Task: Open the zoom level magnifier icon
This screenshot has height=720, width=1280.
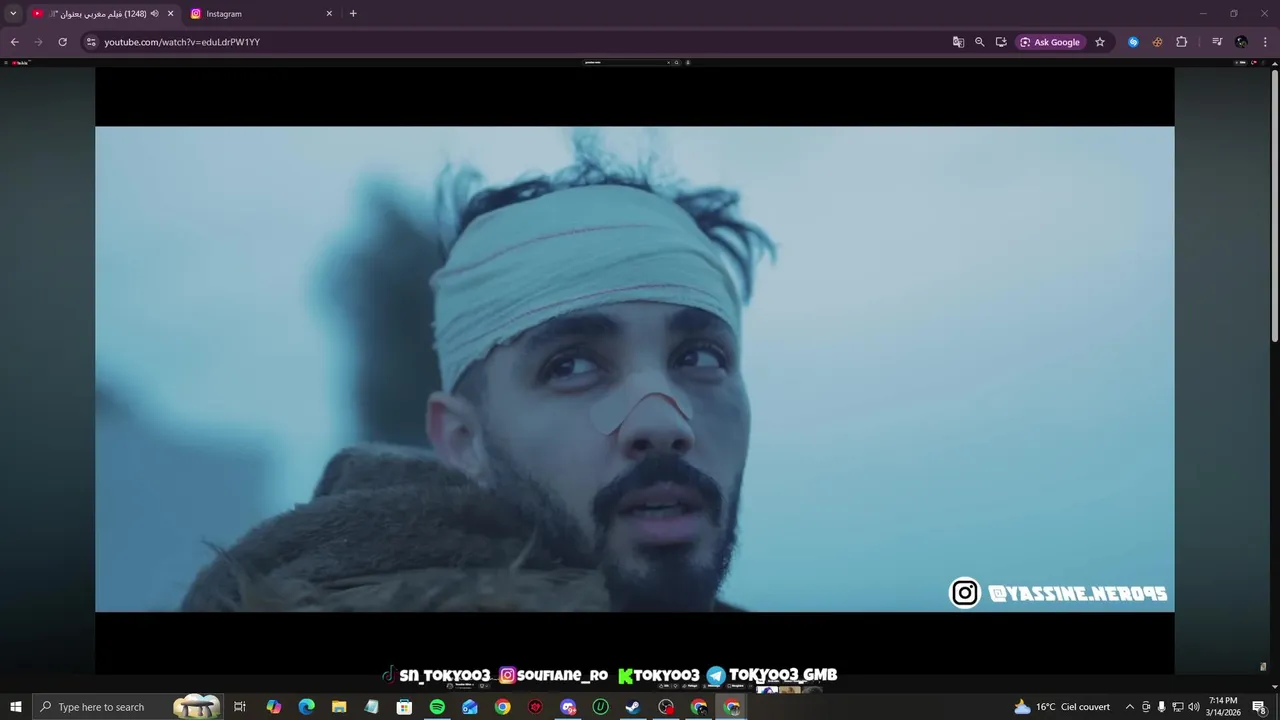Action: 979,42
